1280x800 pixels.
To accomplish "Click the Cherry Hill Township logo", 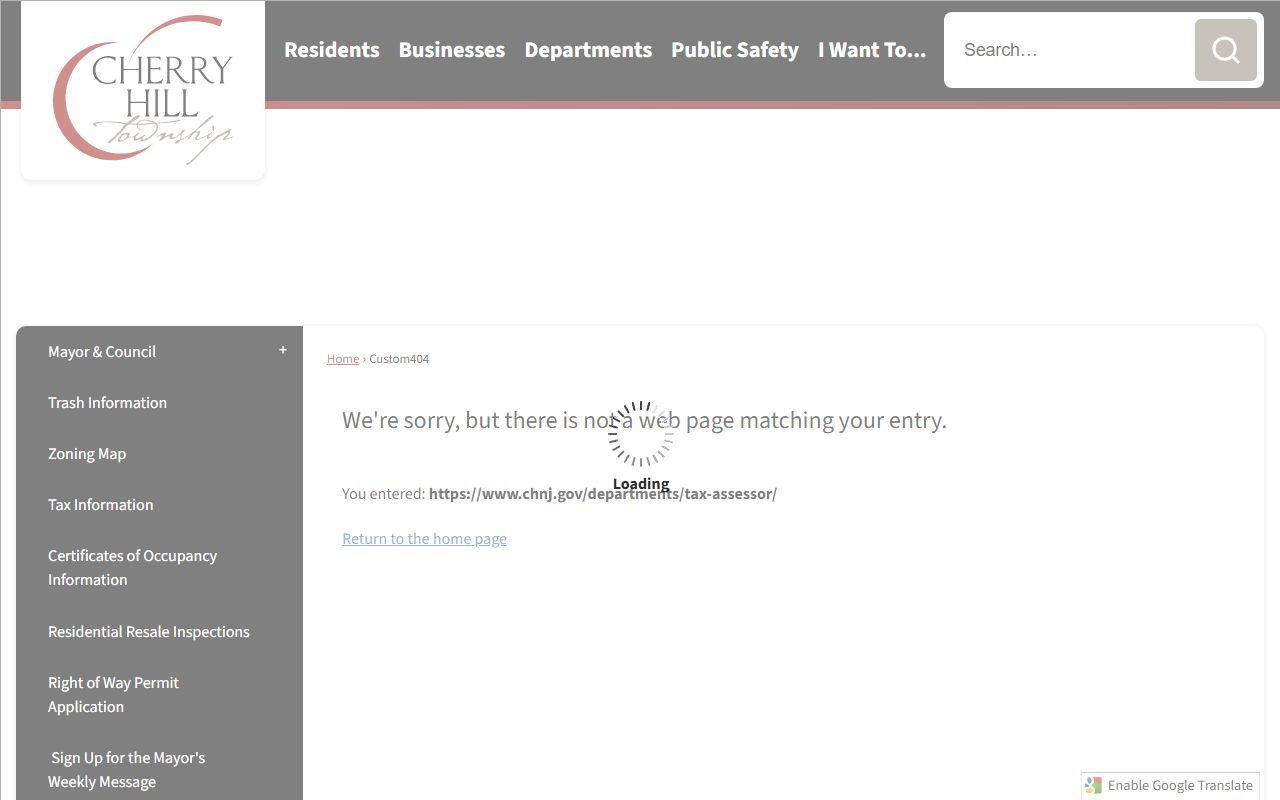I will (143, 90).
